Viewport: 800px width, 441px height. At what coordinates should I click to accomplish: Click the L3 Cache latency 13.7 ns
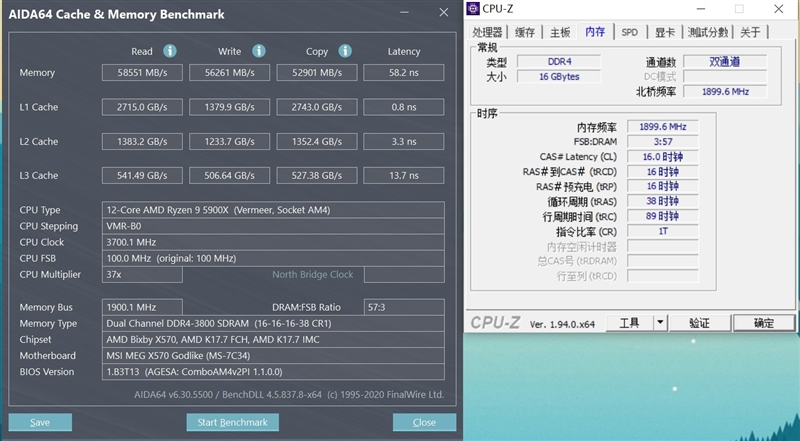click(x=404, y=176)
